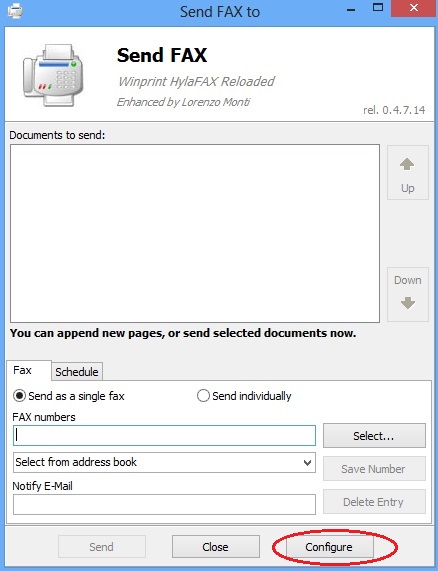Move document down with Down arrow
The width and height of the screenshot is (438, 571).
407,295
